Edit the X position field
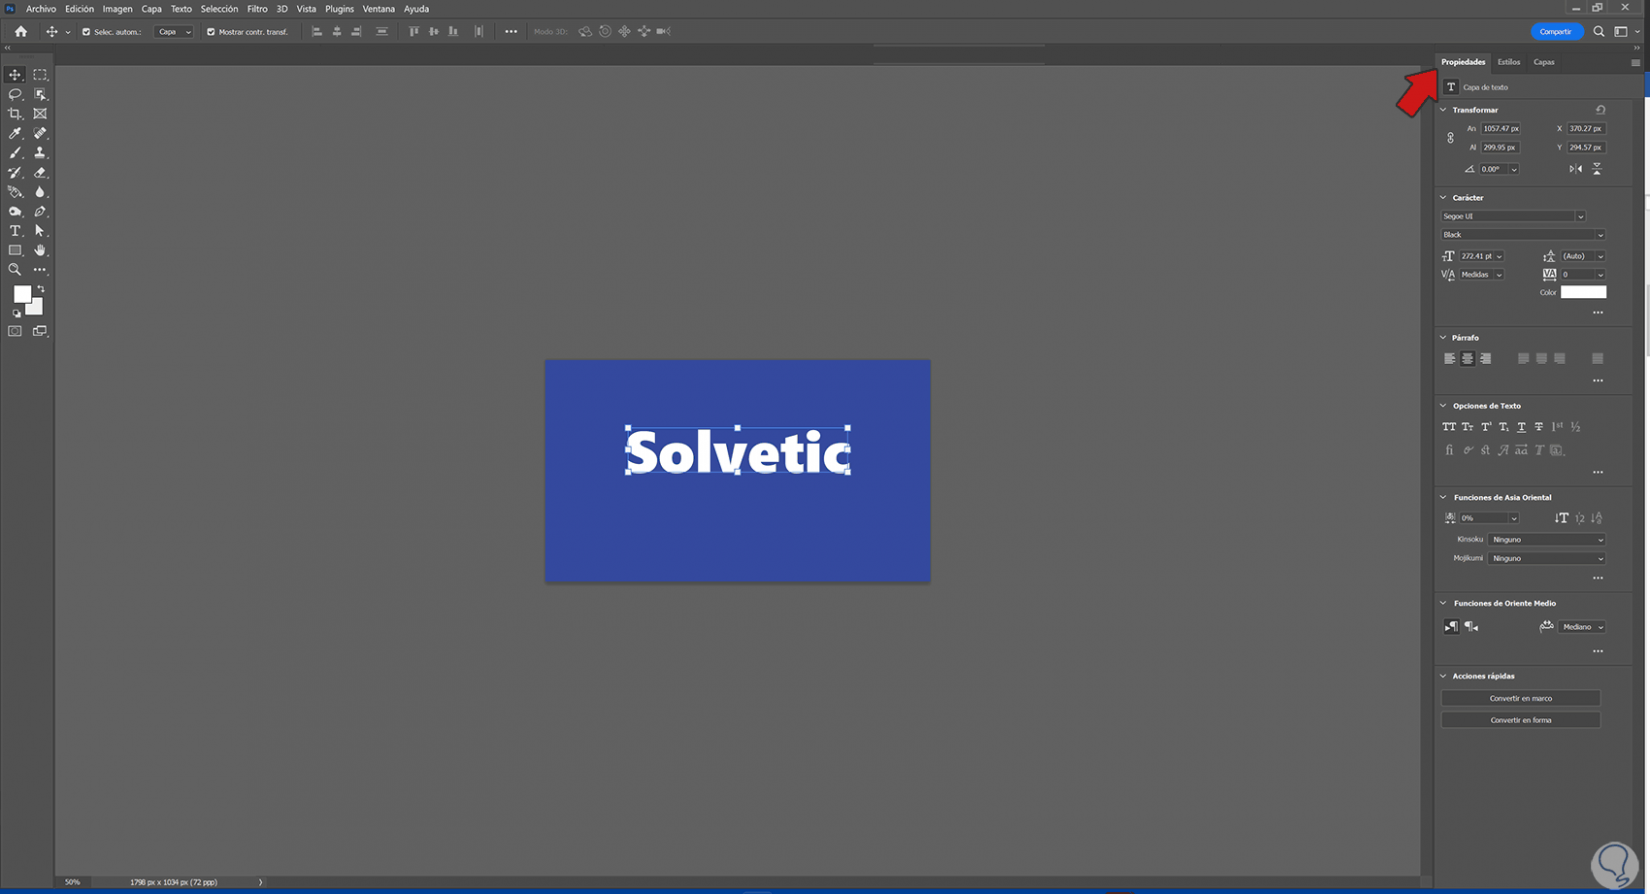Viewport: 1650px width, 894px height. point(1586,129)
